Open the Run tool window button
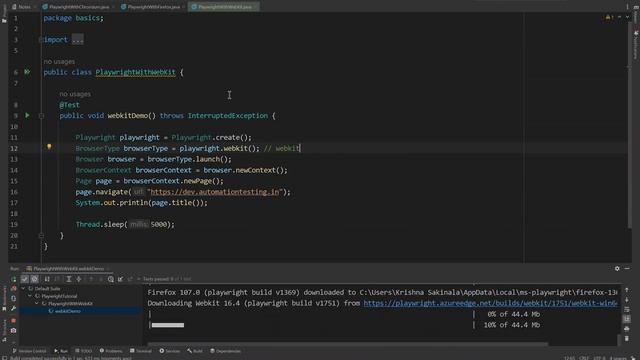This screenshot has width=640, height=360. tap(61, 351)
